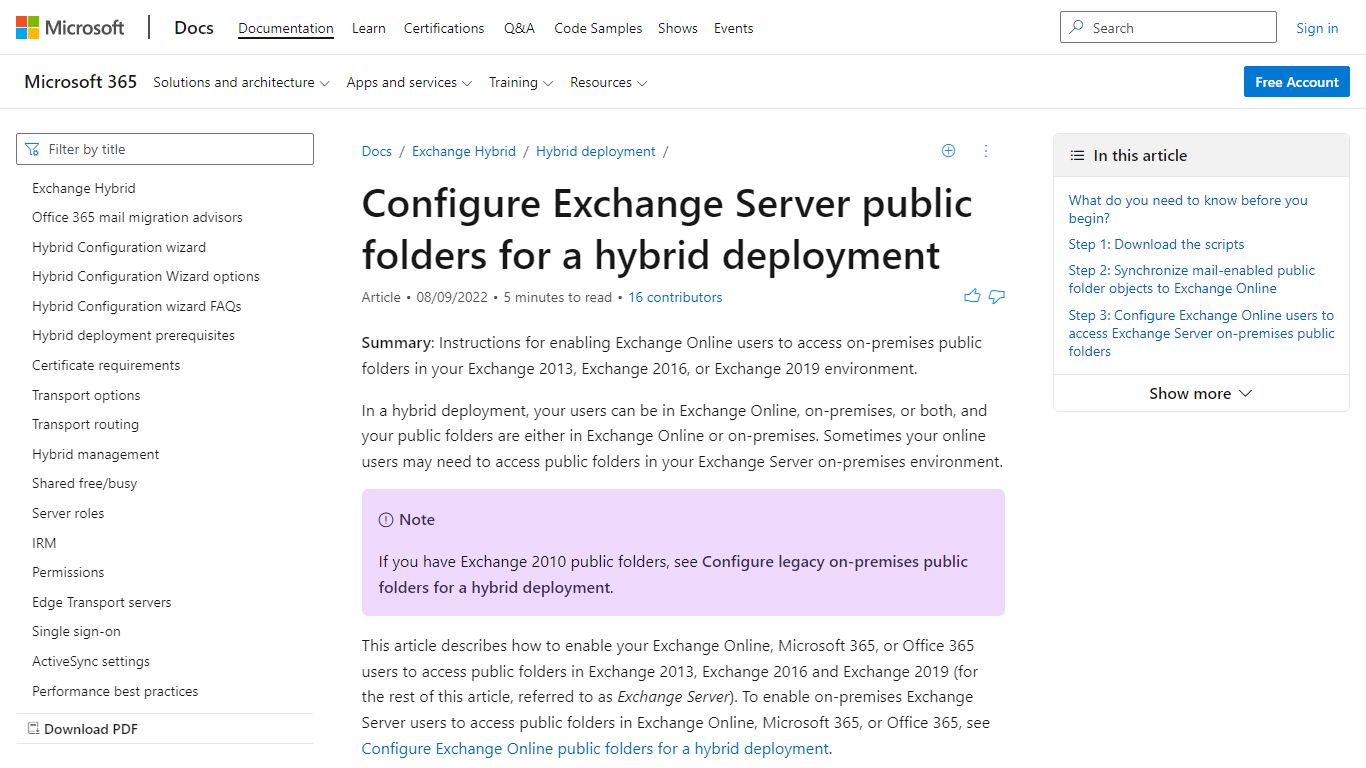Click the search magnifier icon
This screenshot has height=768, width=1366.
click(1077, 28)
